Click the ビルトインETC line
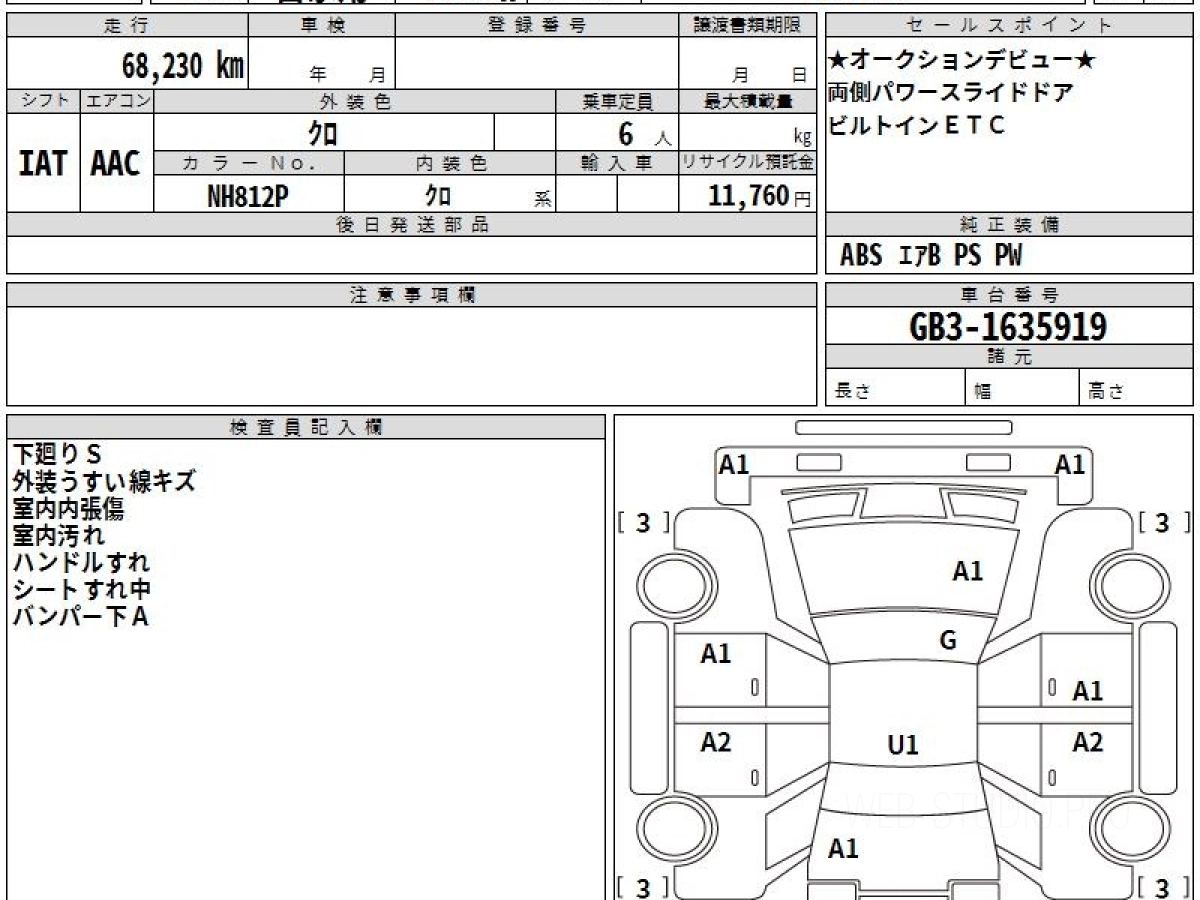Screen dimensions: 1200x900 pyautogui.click(x=916, y=125)
